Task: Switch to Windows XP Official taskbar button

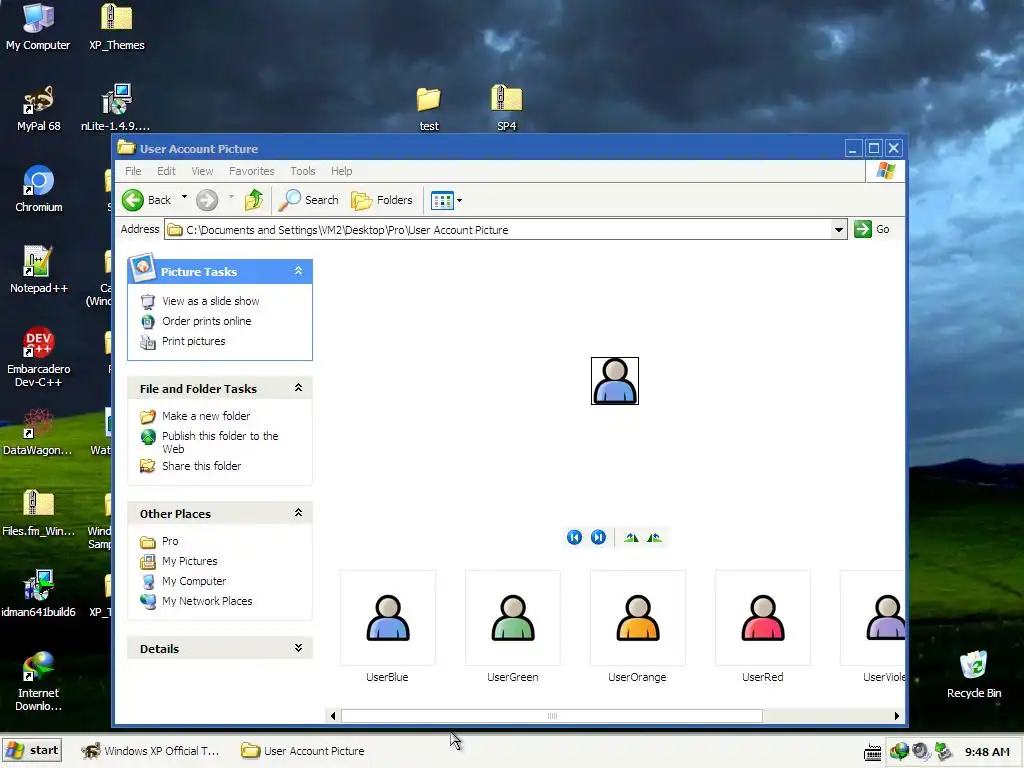Action: tap(151, 751)
